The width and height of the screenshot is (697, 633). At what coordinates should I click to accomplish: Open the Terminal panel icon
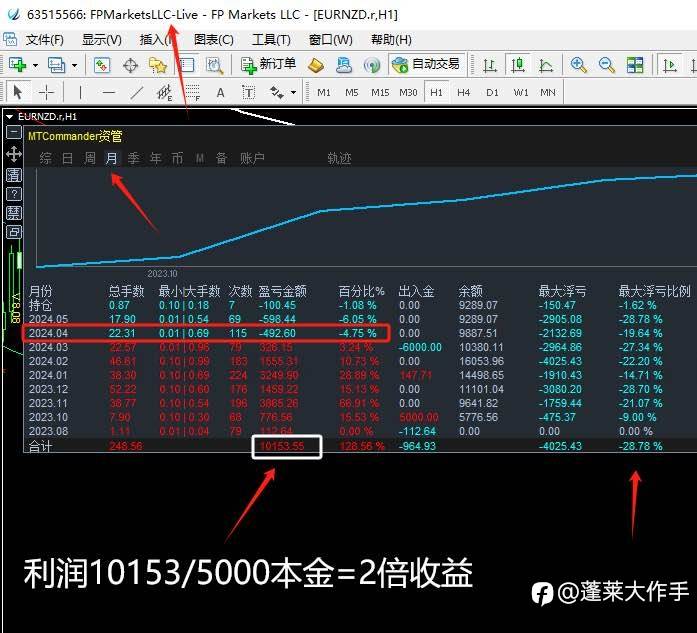click(x=187, y=65)
